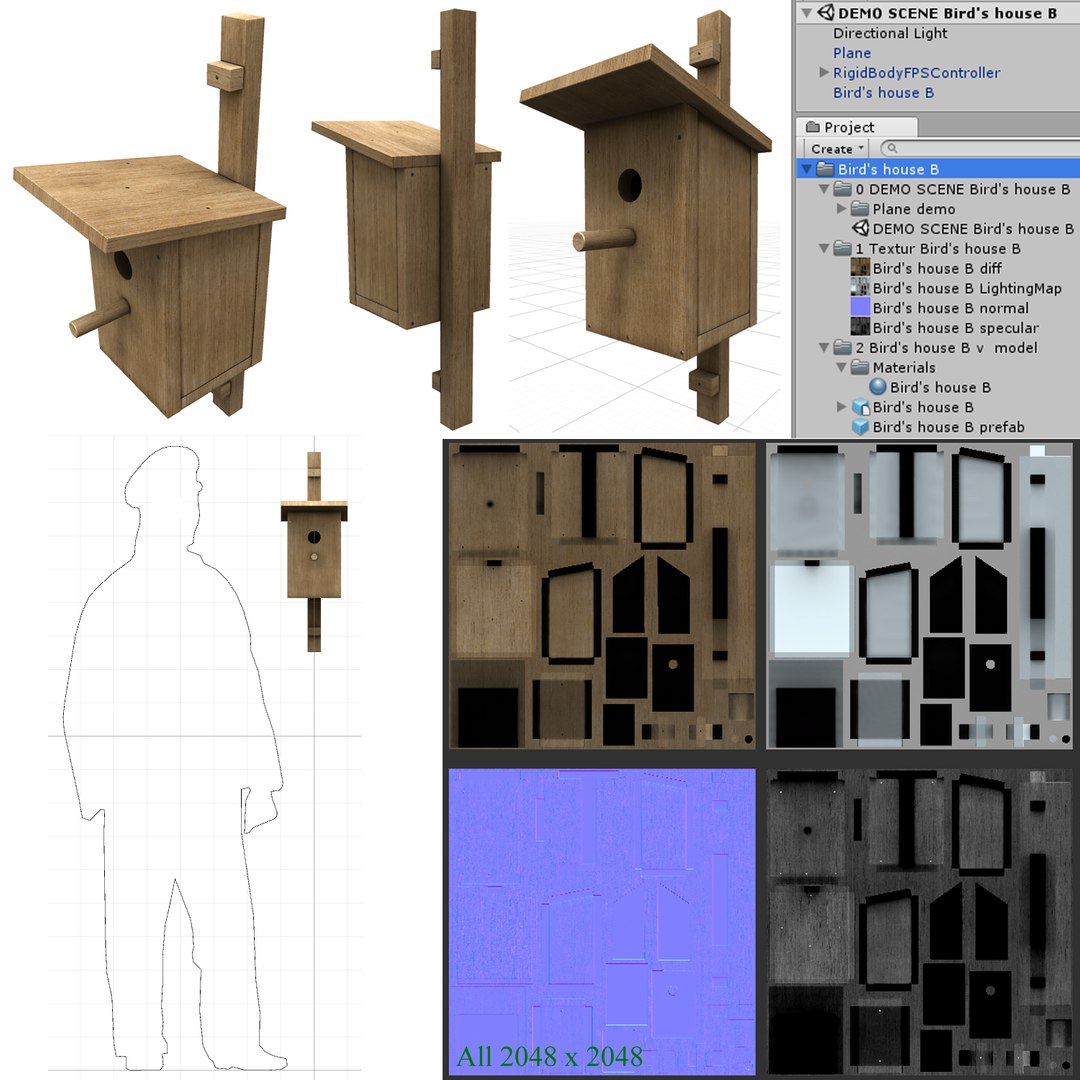Select the text 'Bird's house B normal'
The image size is (1080, 1080).
(951, 308)
